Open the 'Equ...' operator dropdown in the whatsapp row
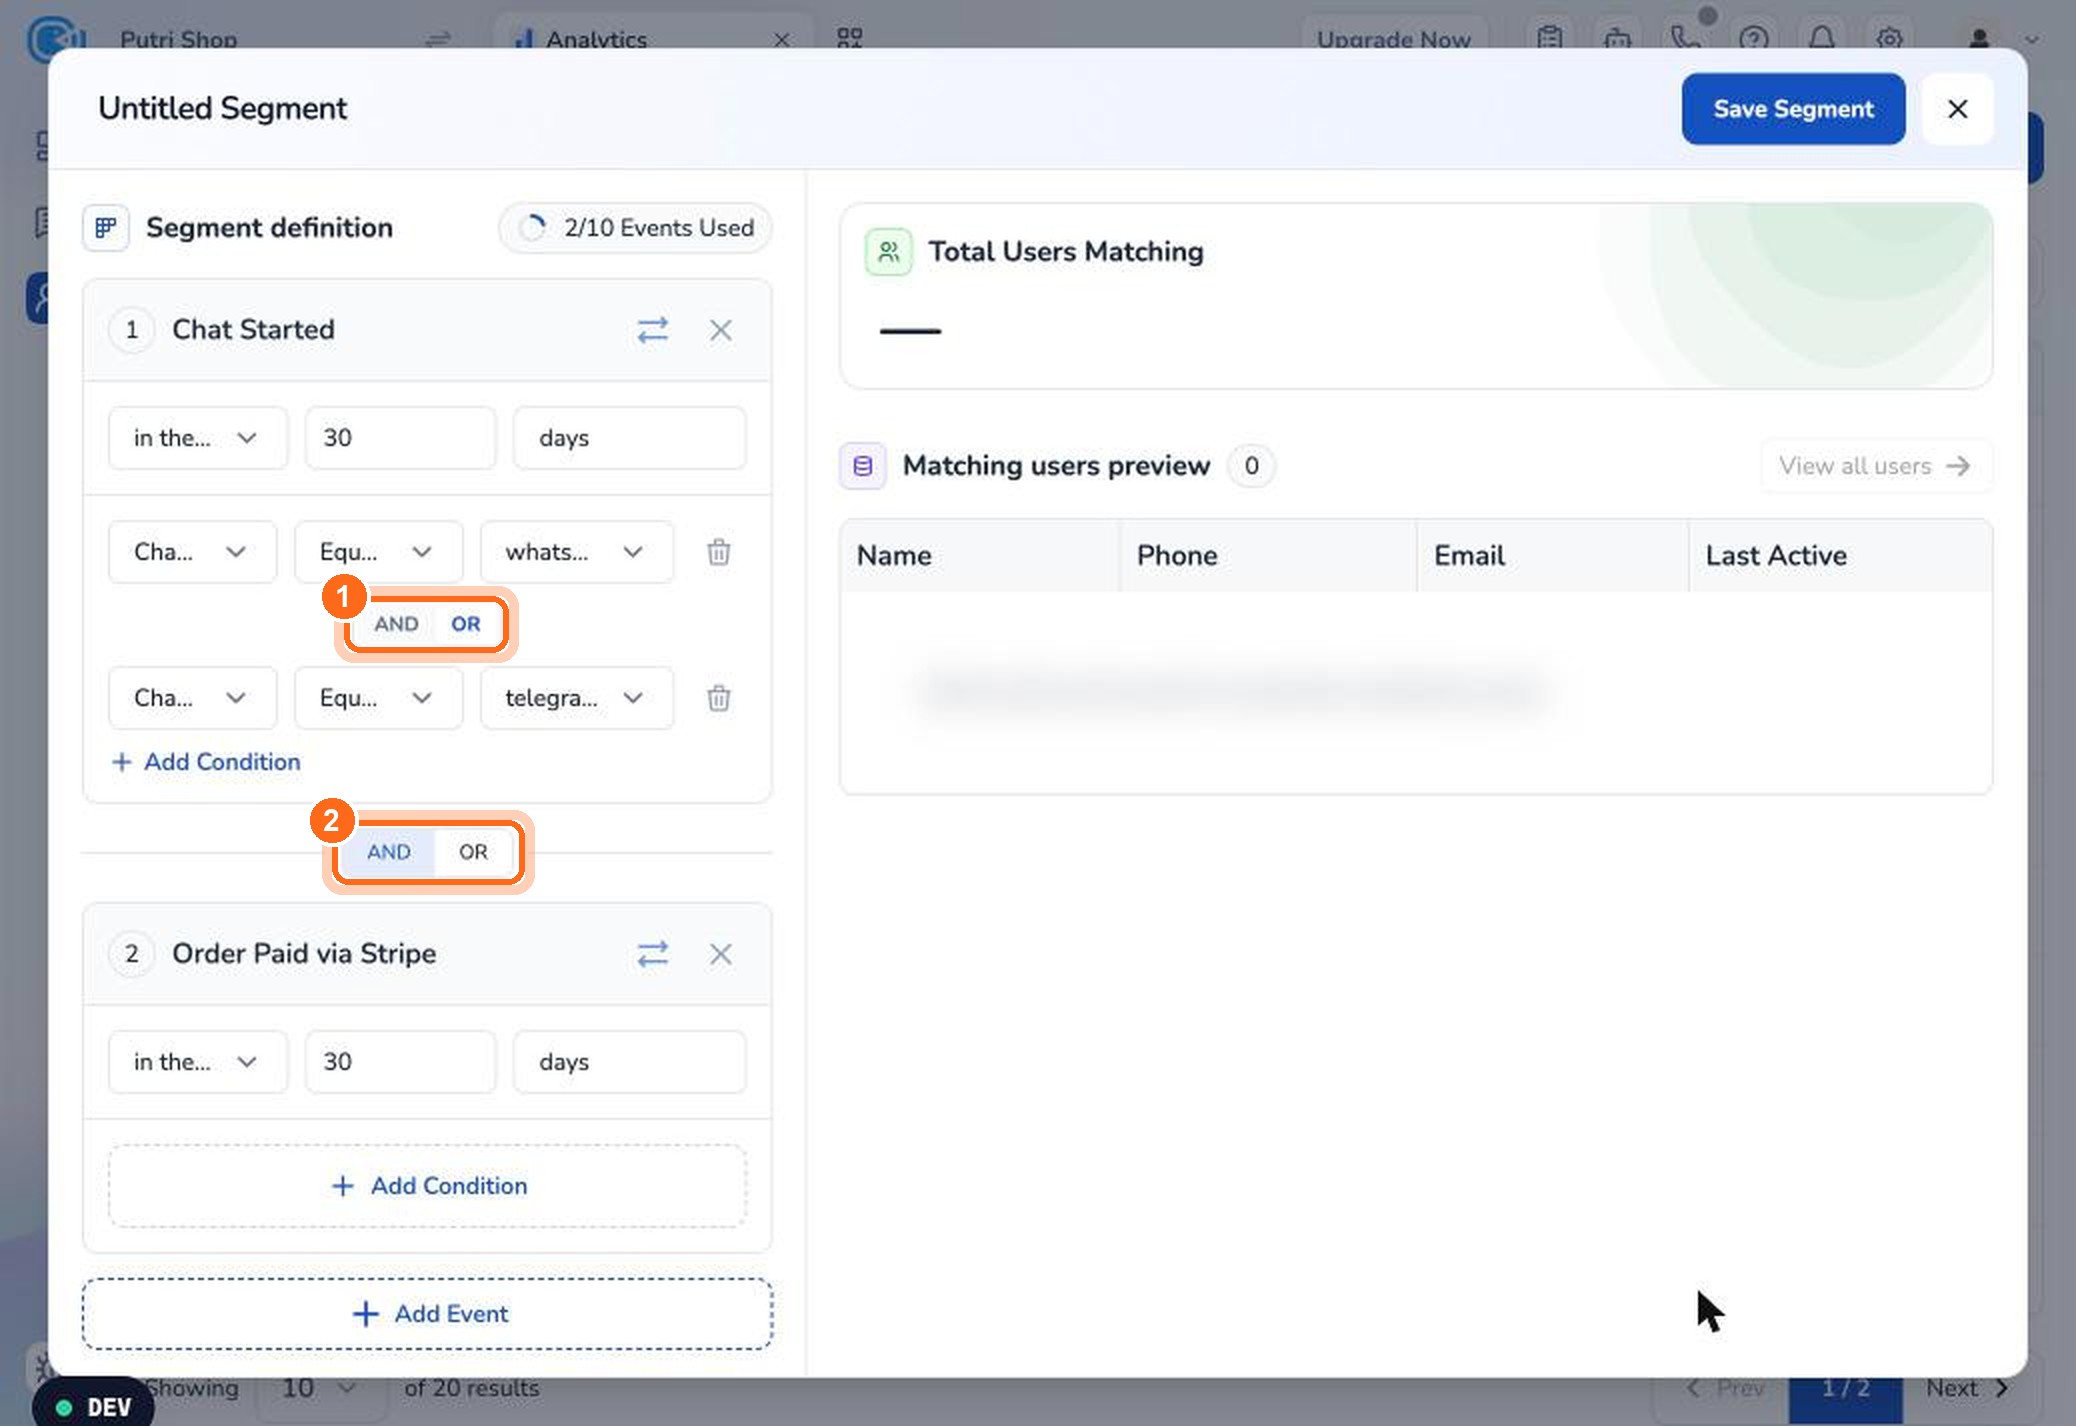Image resolution: width=2076 pixels, height=1426 pixels. click(378, 552)
